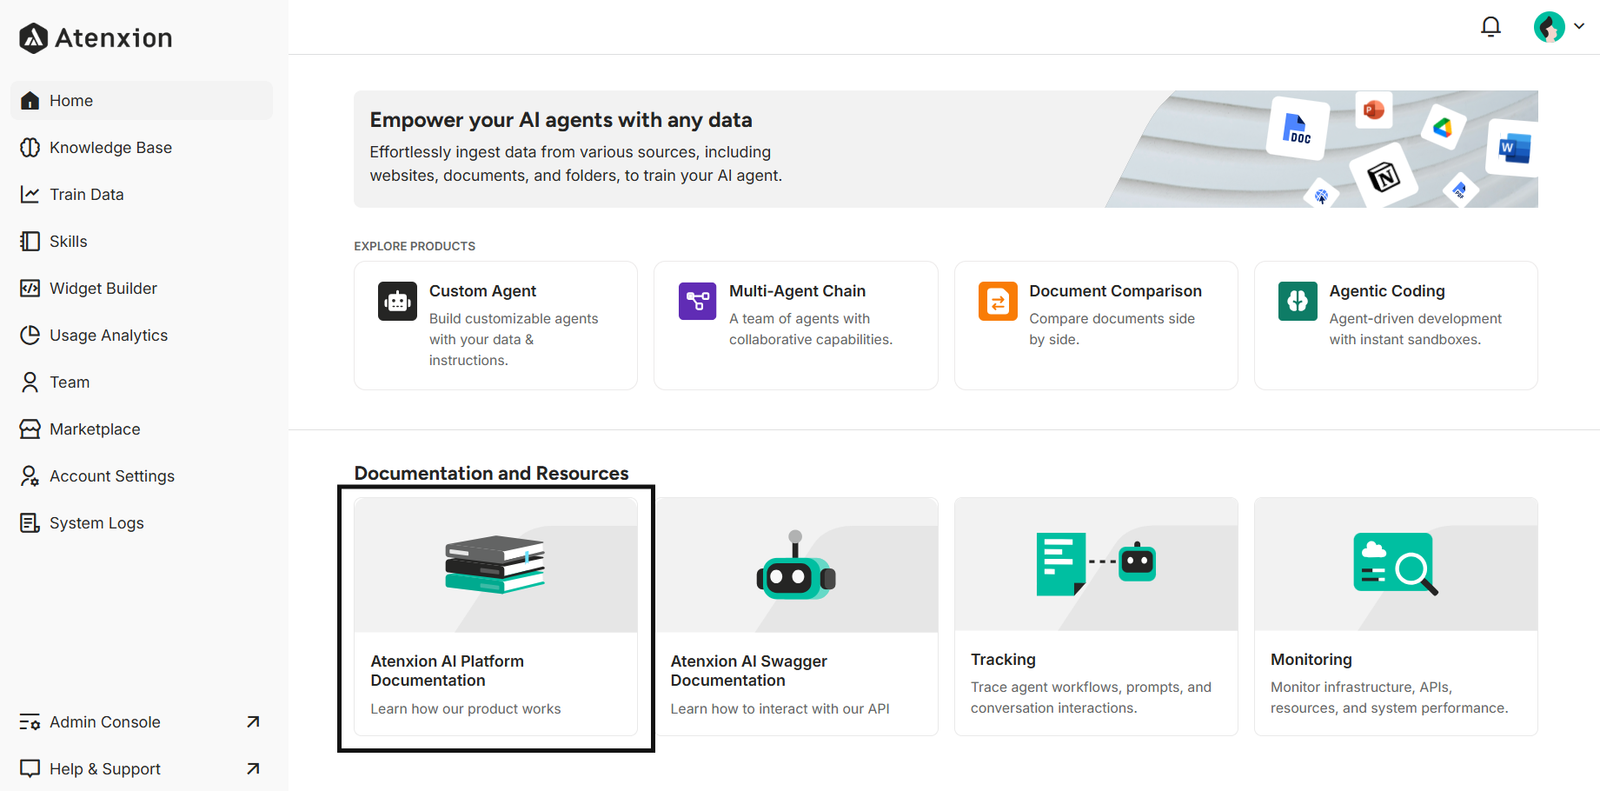This screenshot has width=1600, height=791.
Task: Click the Help & Support chat icon
Action: pos(30,769)
